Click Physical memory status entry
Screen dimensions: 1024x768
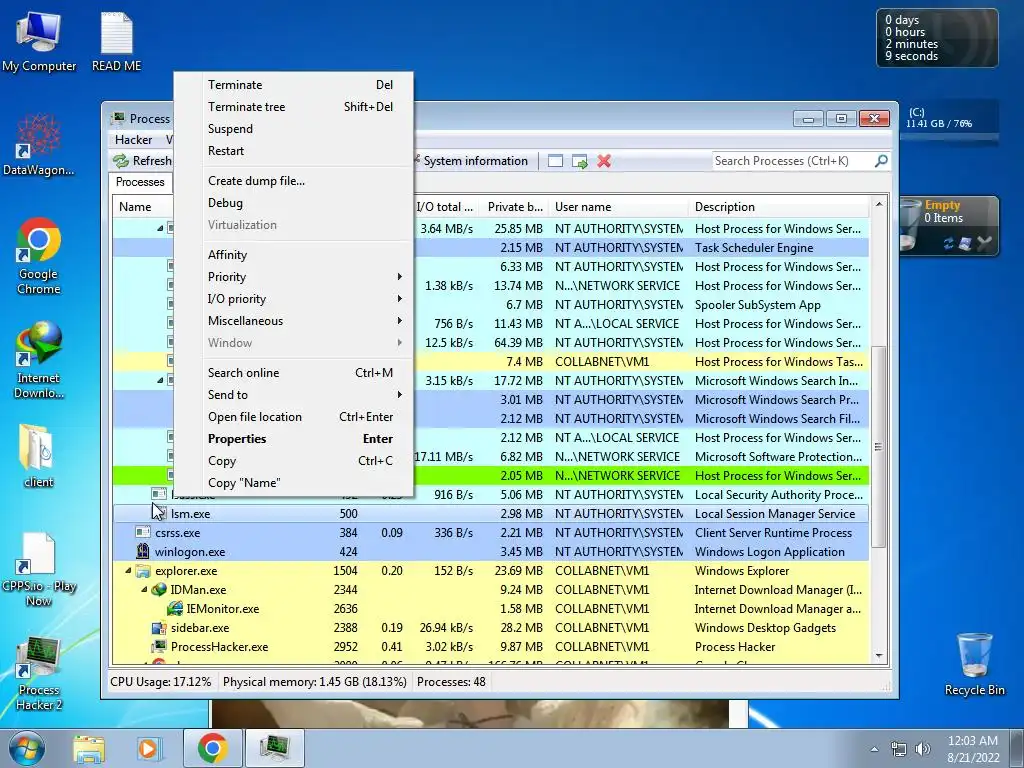point(314,682)
